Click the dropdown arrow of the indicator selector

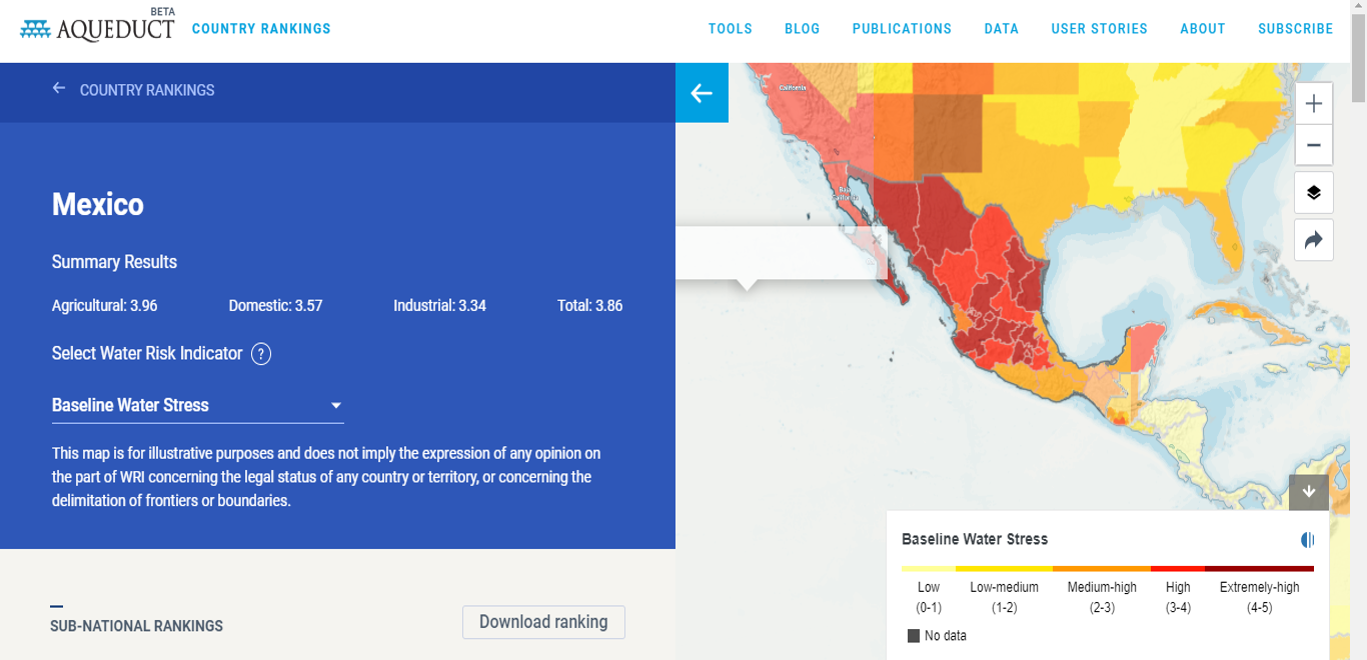(336, 405)
